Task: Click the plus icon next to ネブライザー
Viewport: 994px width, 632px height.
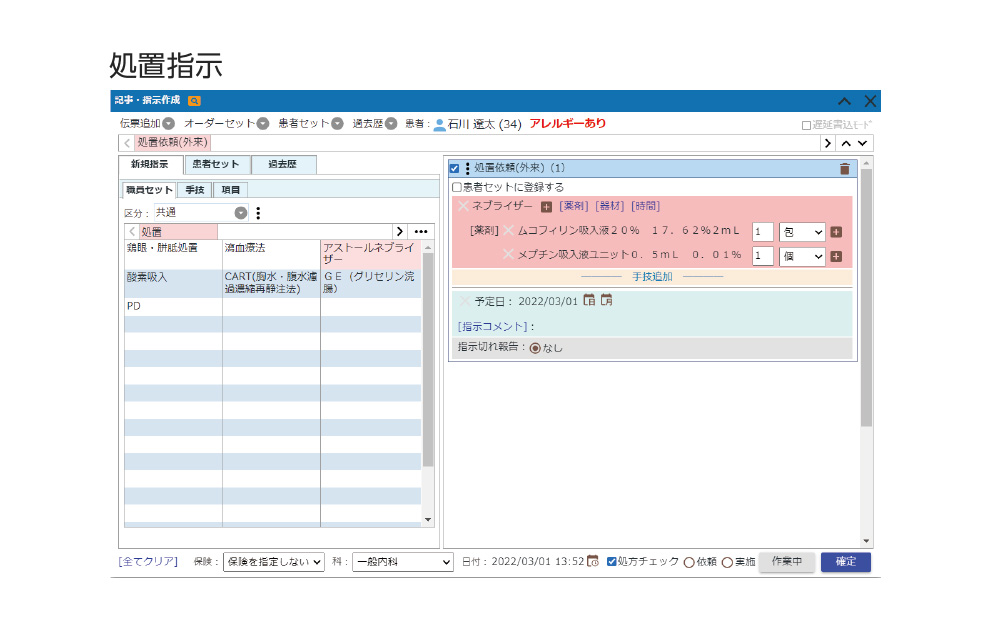Action: 546,207
